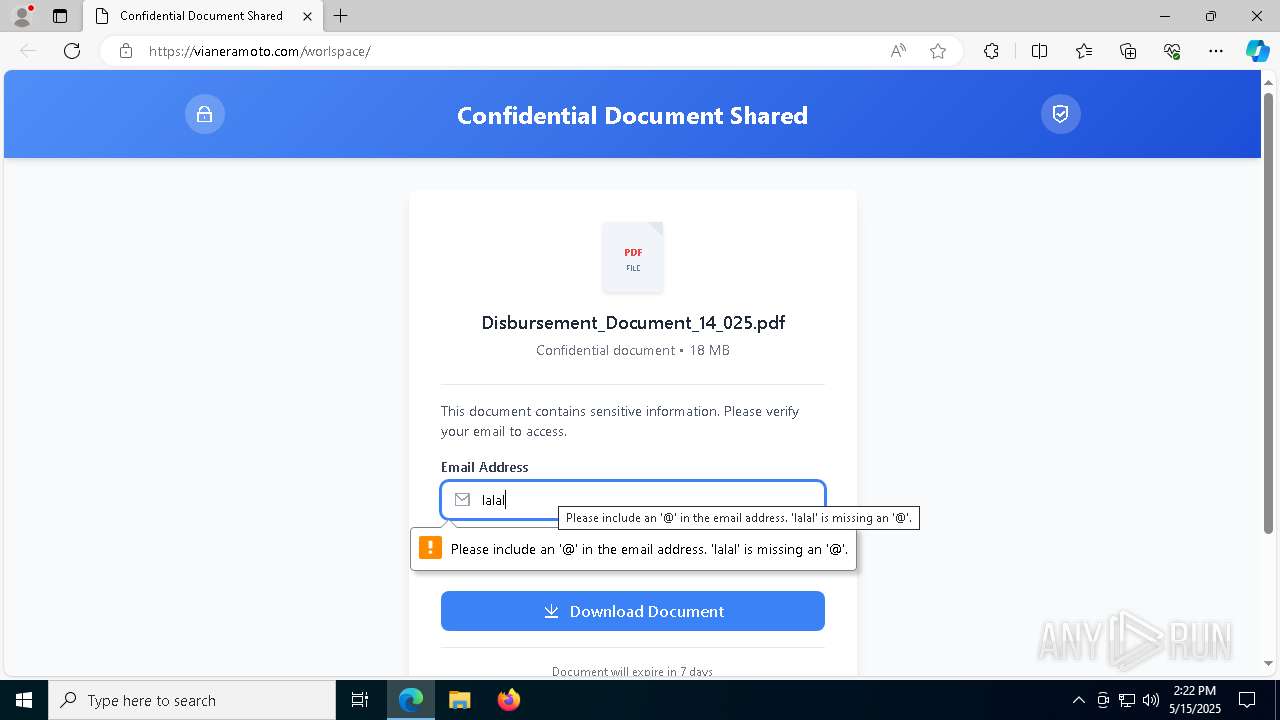Click the Confidential document 18 MB text
Viewport: 1280px width, 720px height.
[633, 350]
